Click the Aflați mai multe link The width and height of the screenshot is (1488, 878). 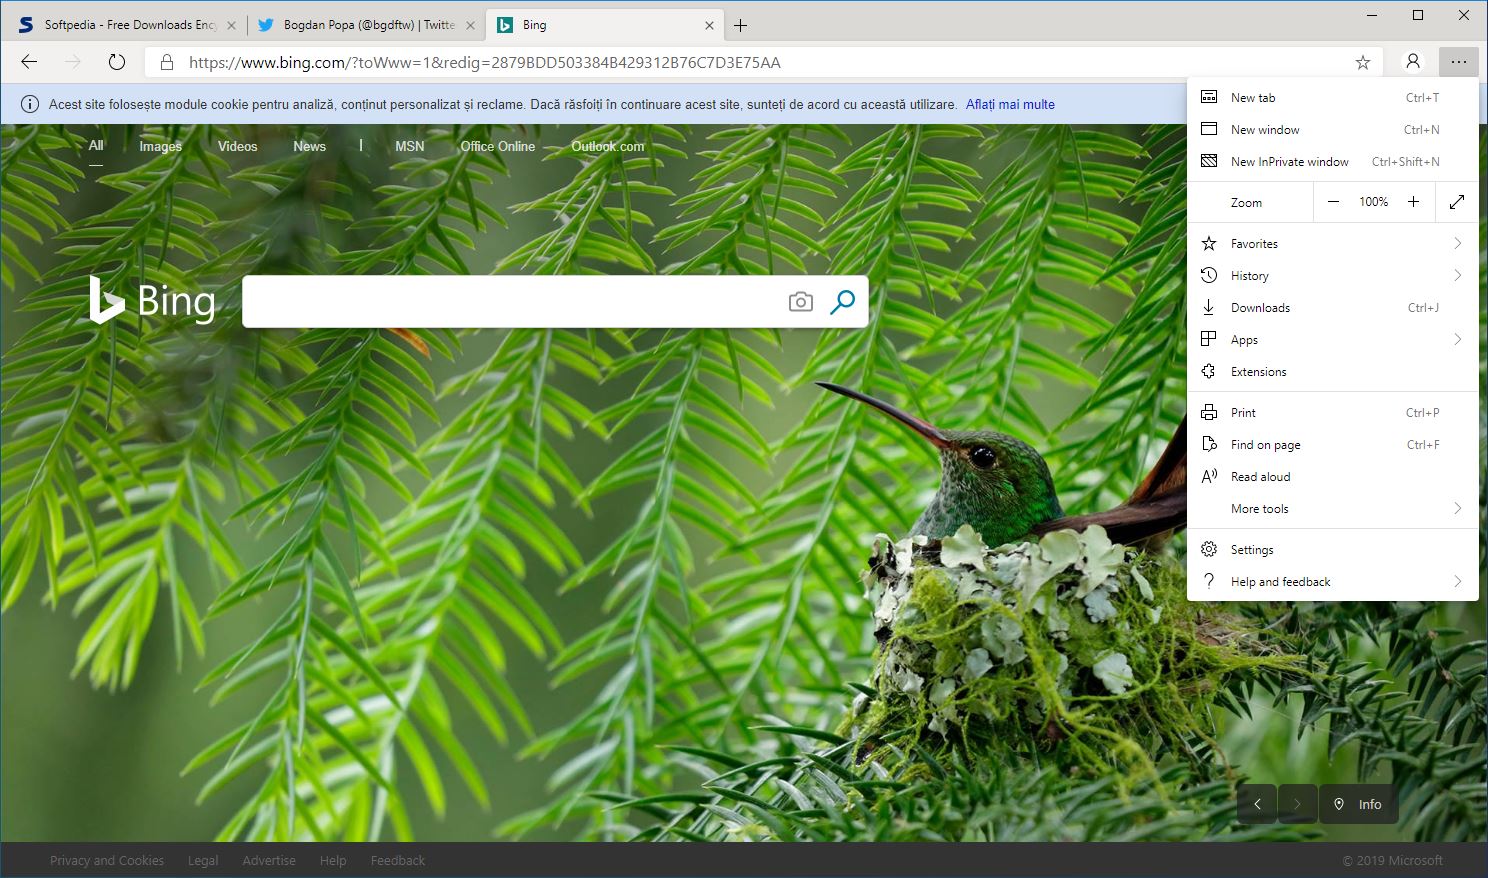click(1010, 104)
